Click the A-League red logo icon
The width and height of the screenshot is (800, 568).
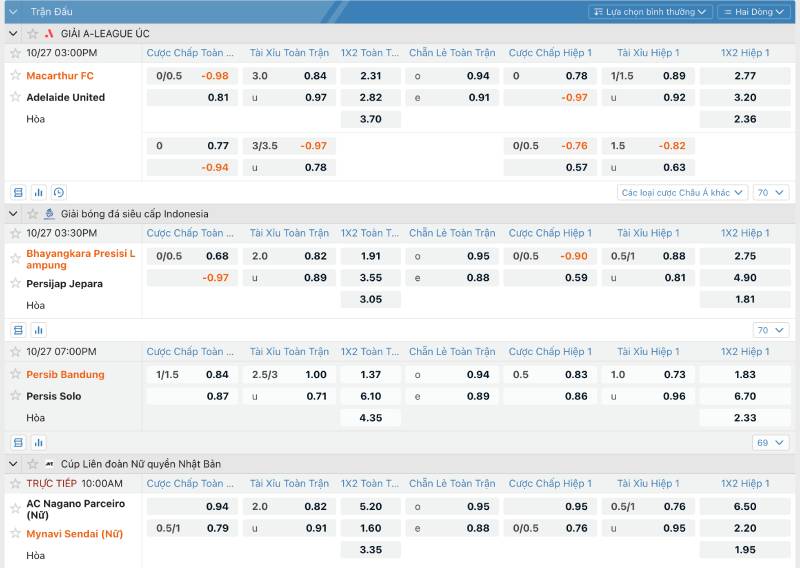point(48,33)
